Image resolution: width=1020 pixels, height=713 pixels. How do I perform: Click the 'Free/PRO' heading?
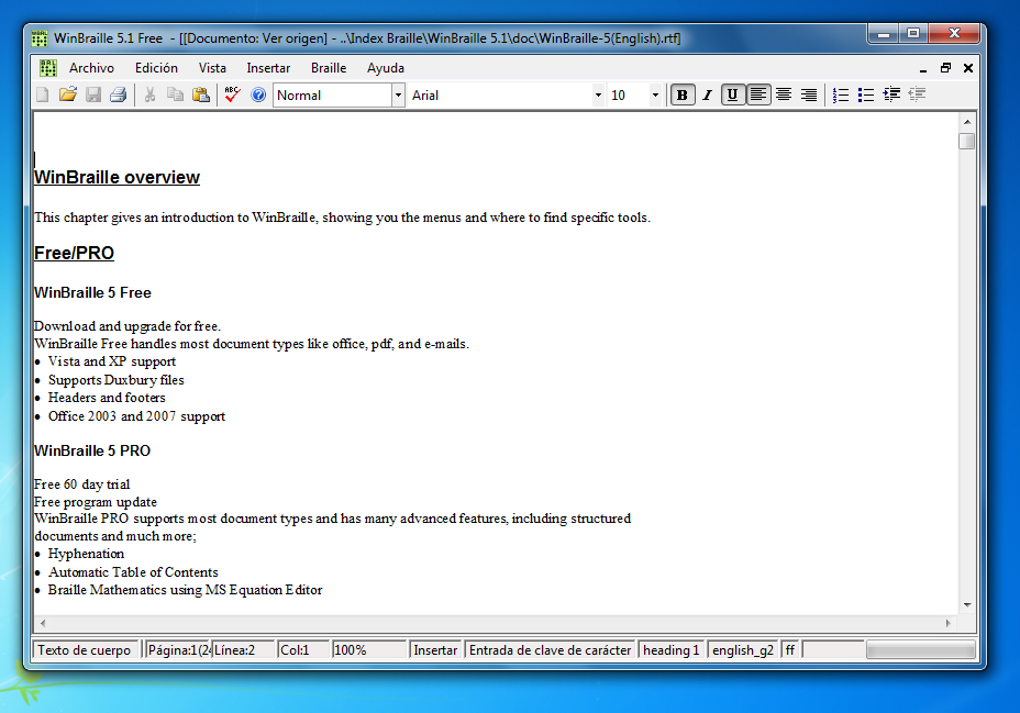click(x=74, y=253)
